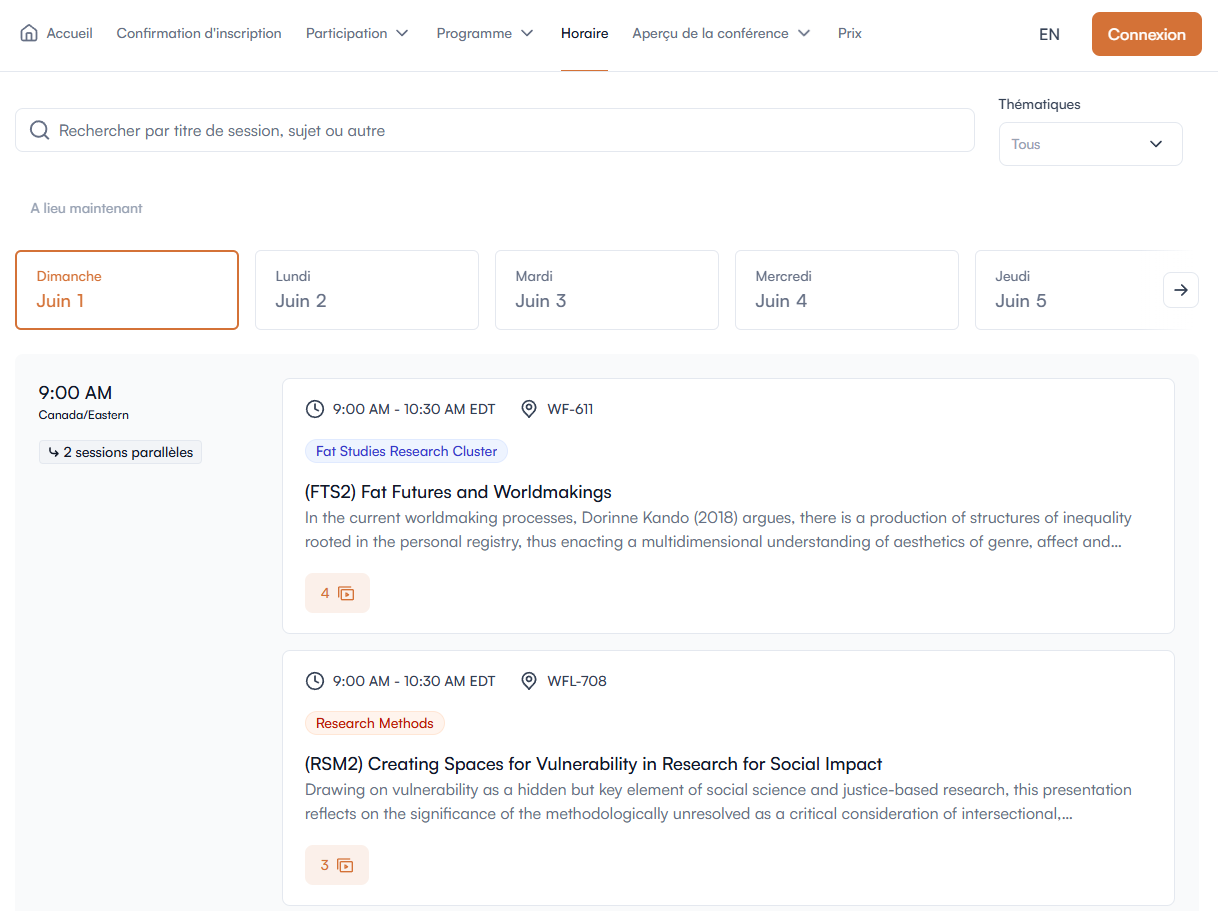Switch to the Mercredi Juin 4 tab
Screen dimensions: 1218x911
846,290
